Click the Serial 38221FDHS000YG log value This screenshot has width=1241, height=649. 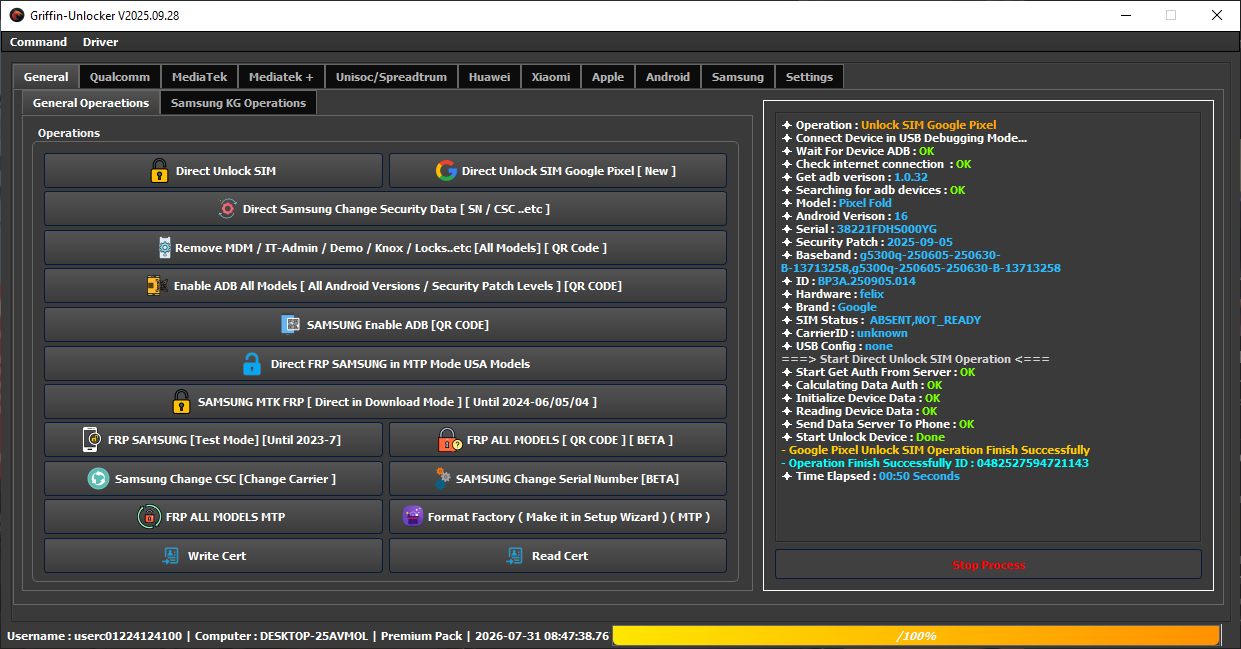(887, 229)
